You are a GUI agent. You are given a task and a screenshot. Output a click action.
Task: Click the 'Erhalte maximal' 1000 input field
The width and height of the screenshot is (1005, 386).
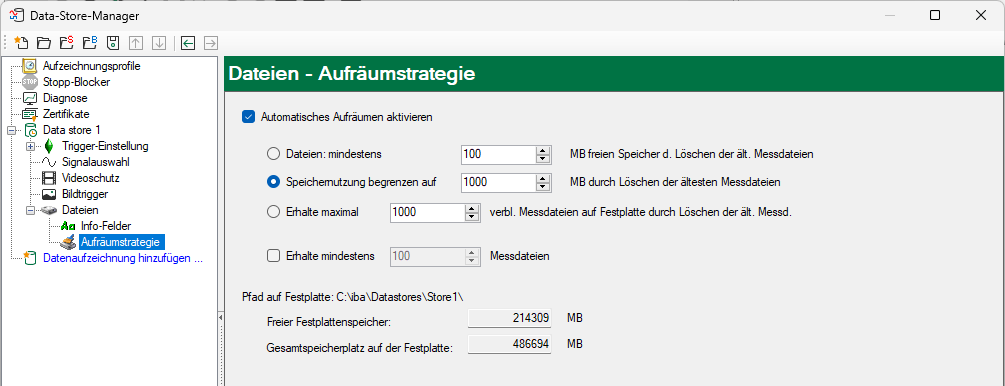427,212
